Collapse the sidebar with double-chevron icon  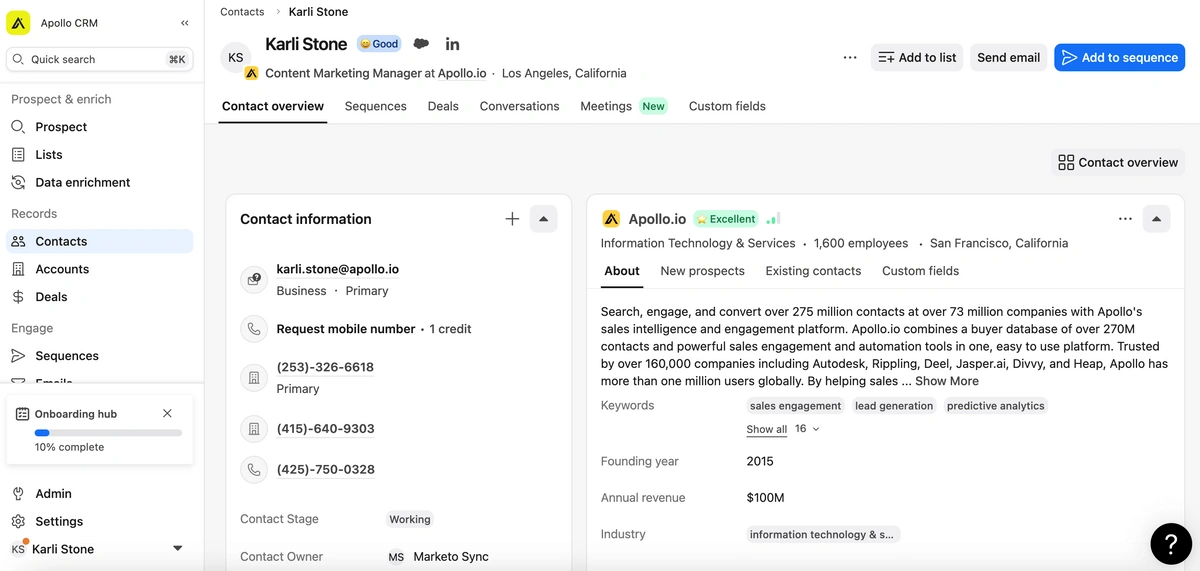pyautogui.click(x=184, y=23)
